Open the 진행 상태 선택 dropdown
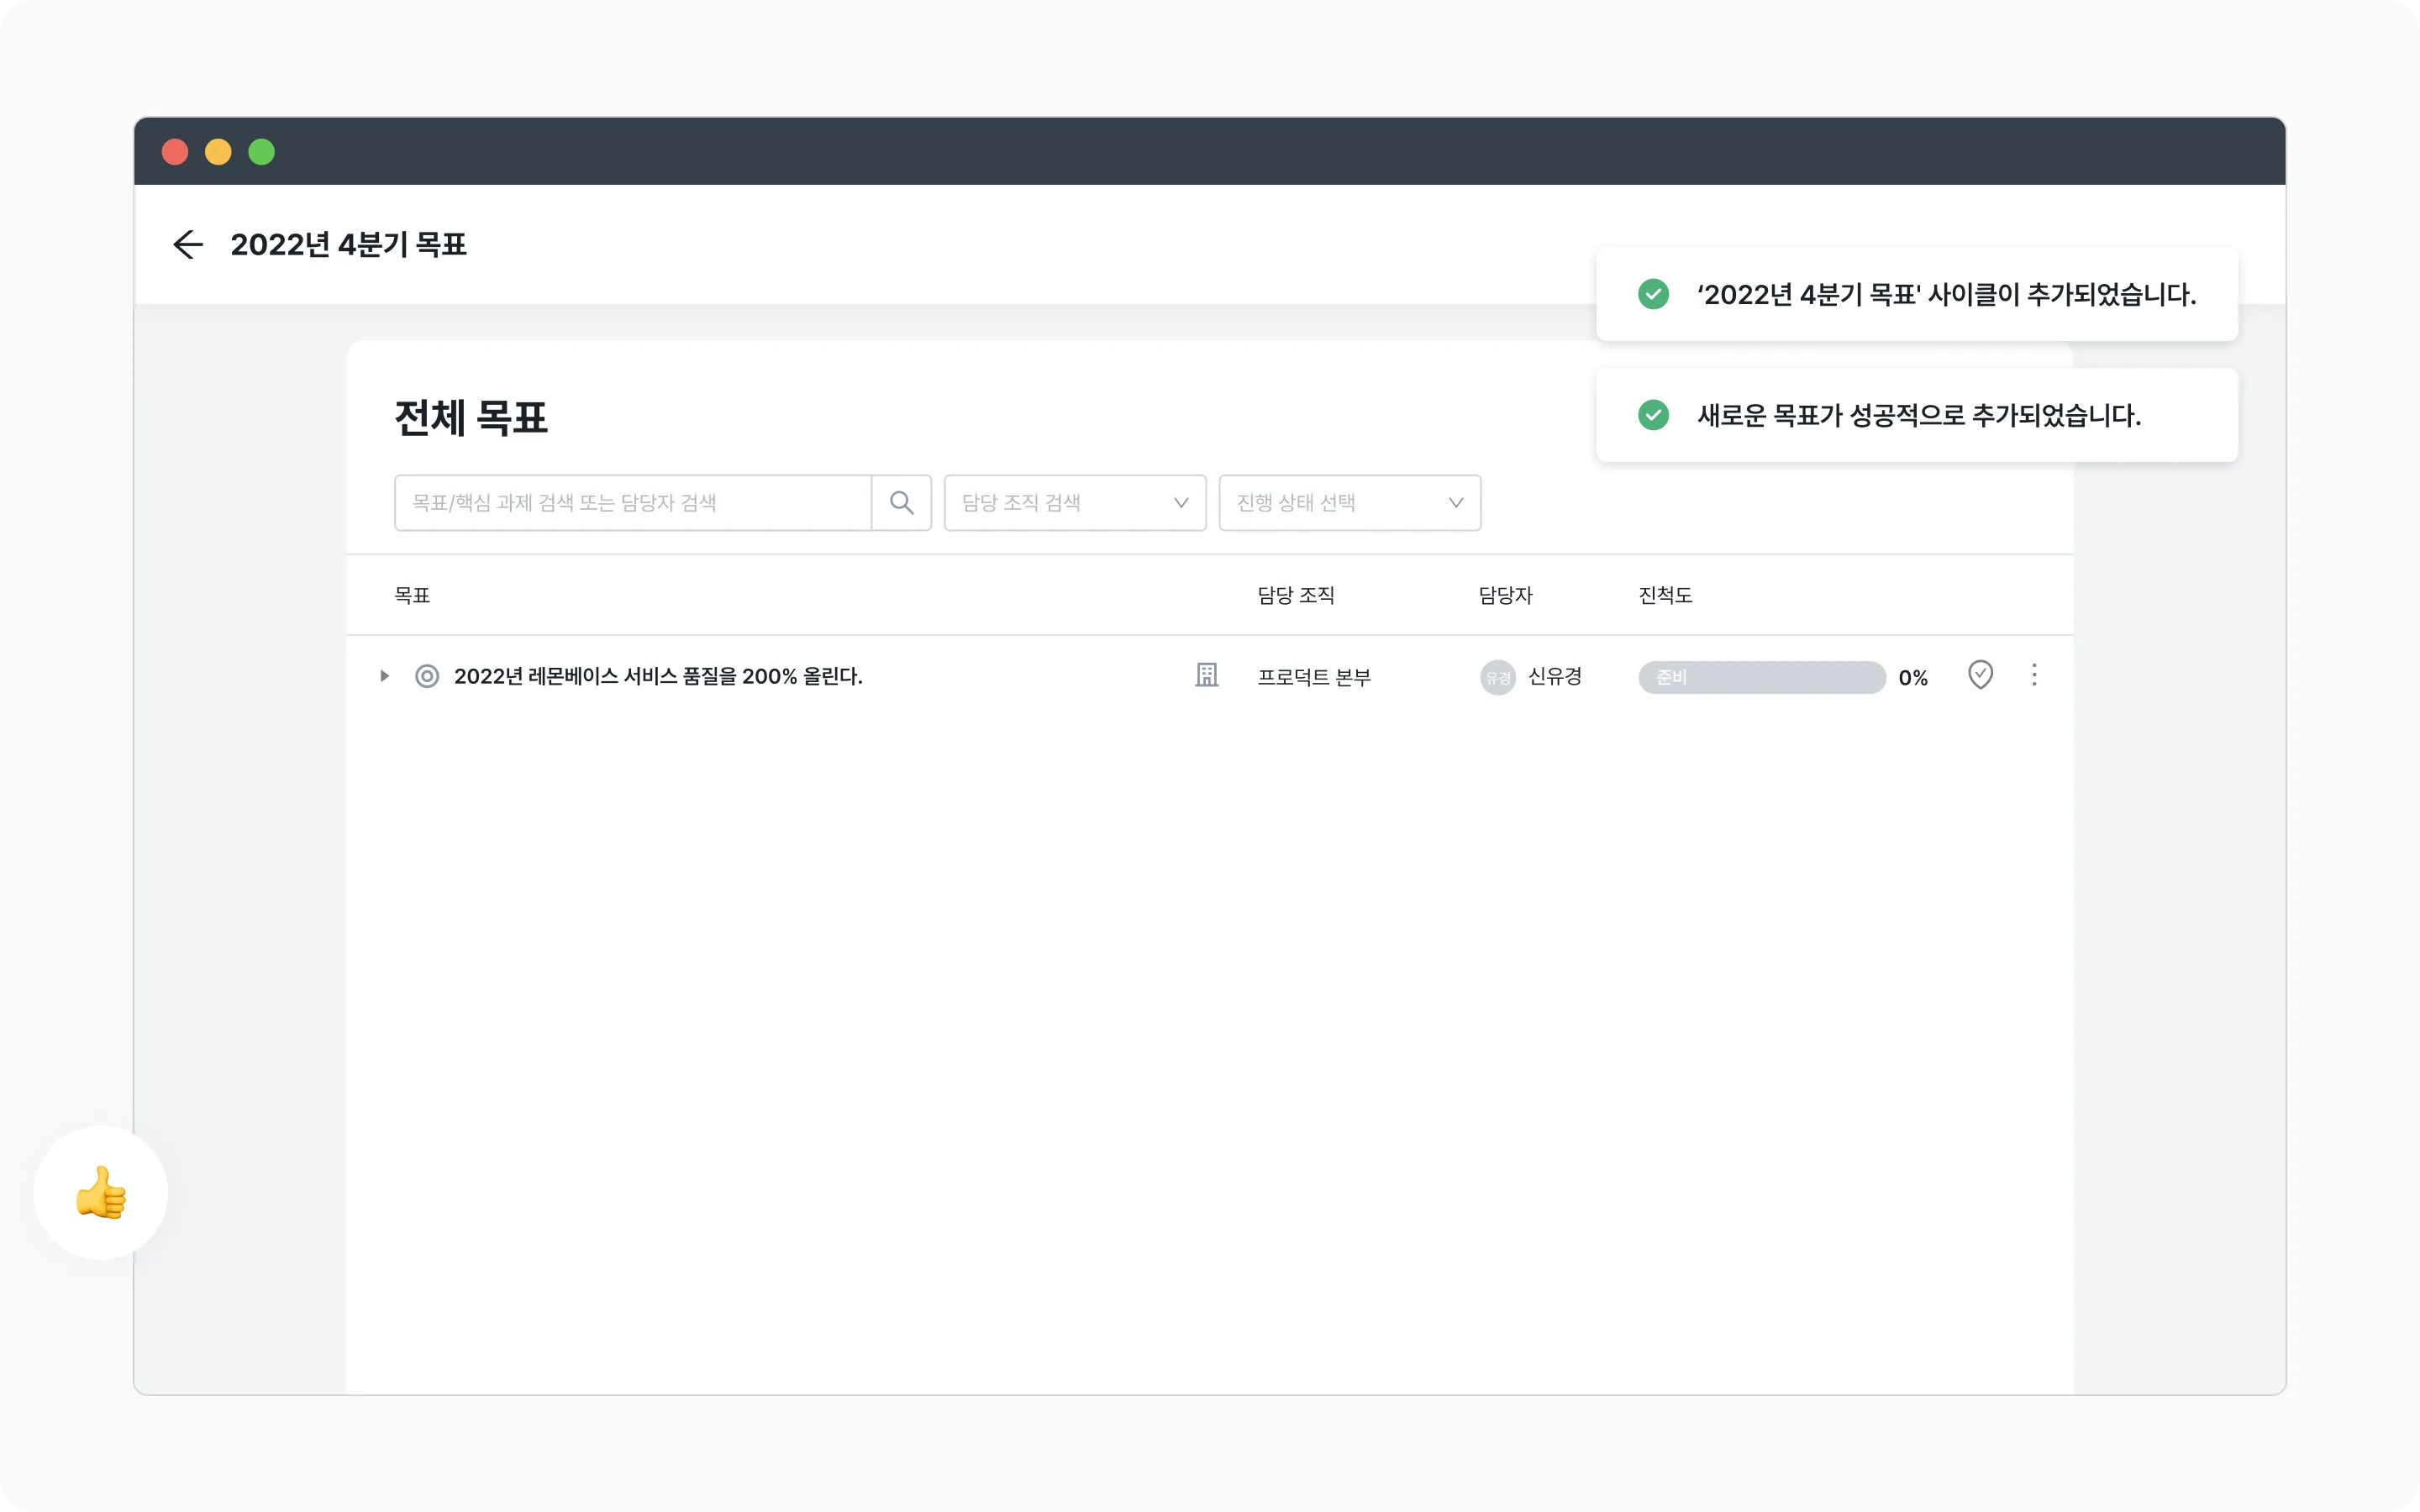 (1350, 503)
